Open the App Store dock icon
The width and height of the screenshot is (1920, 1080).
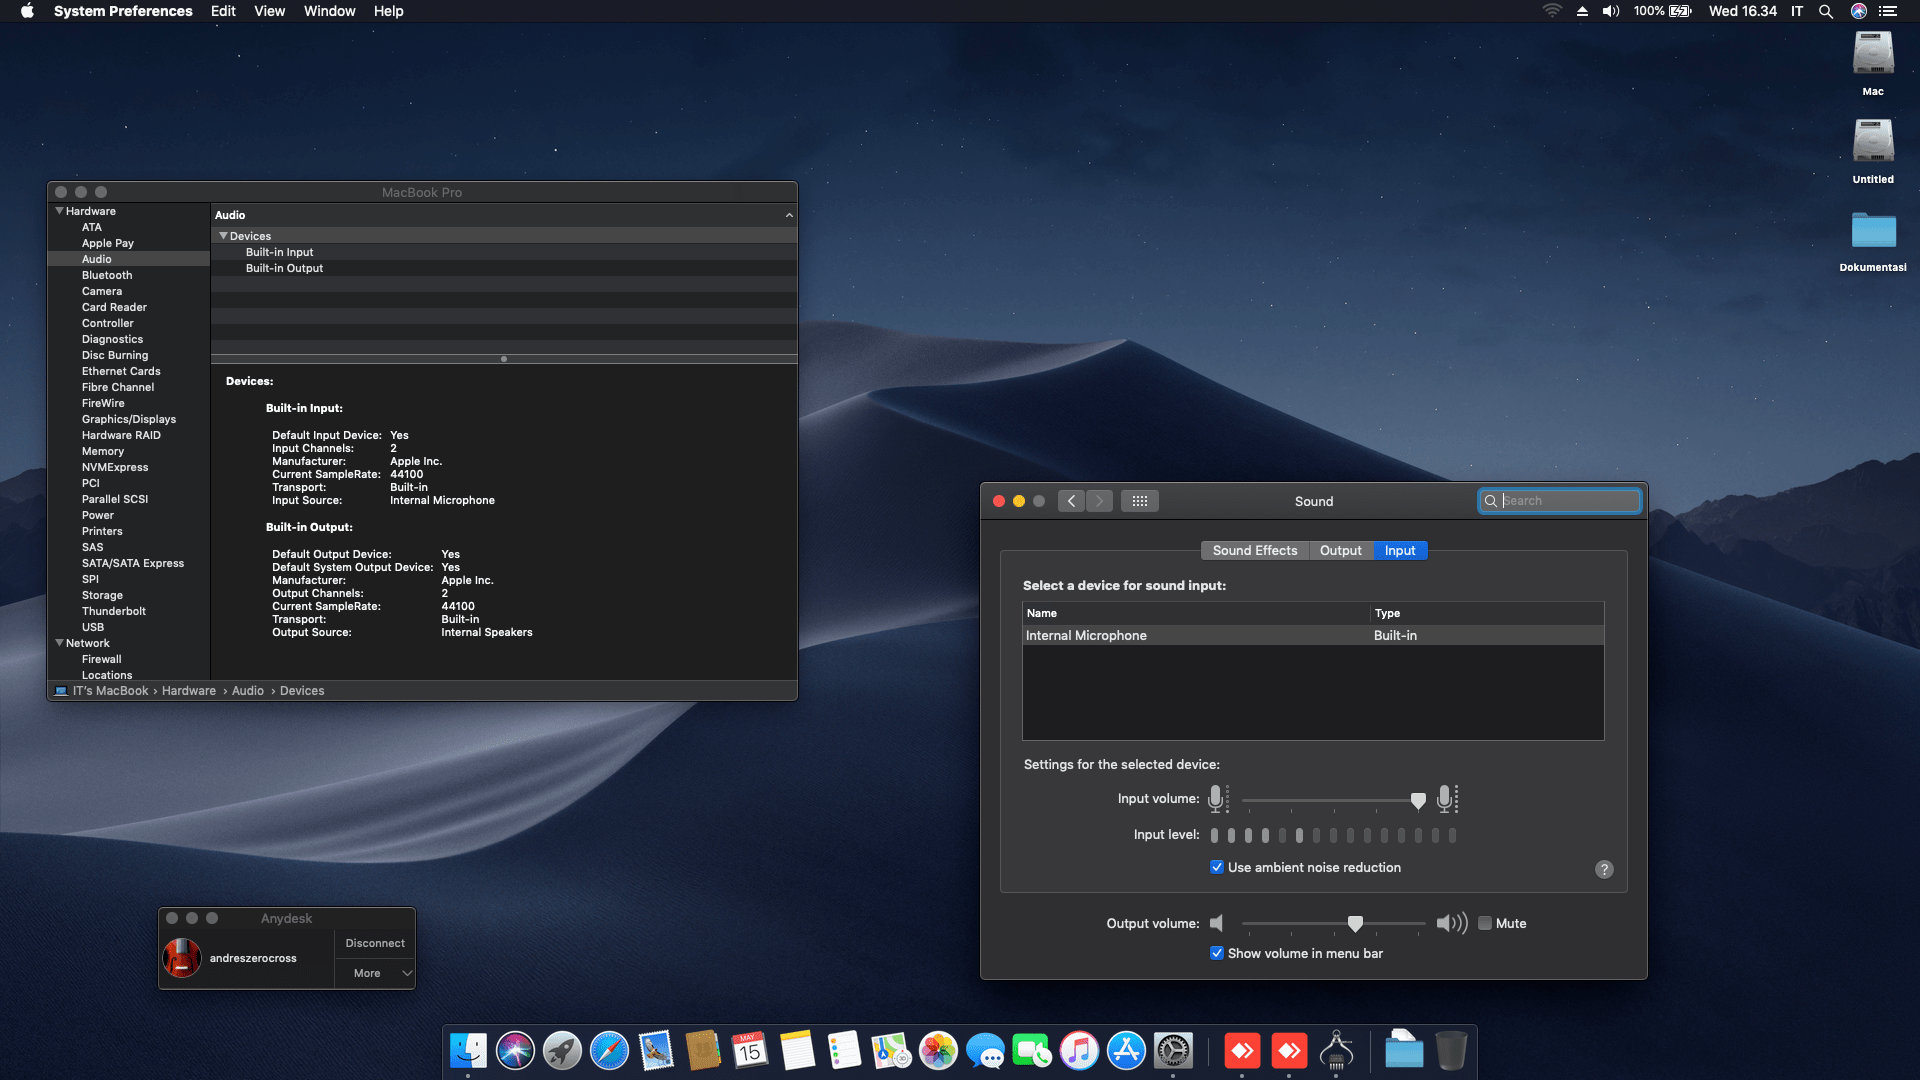[x=1126, y=1051]
